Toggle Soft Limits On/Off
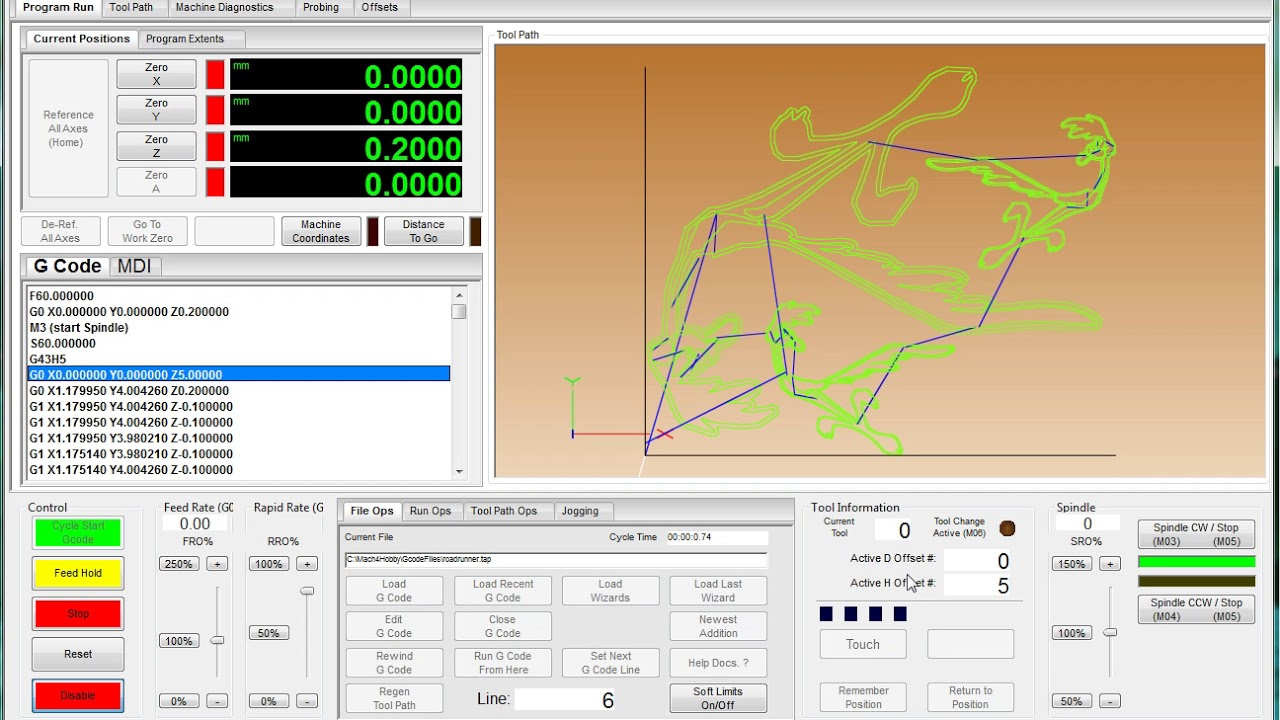Screen dimensions: 1280x720 tap(718, 698)
